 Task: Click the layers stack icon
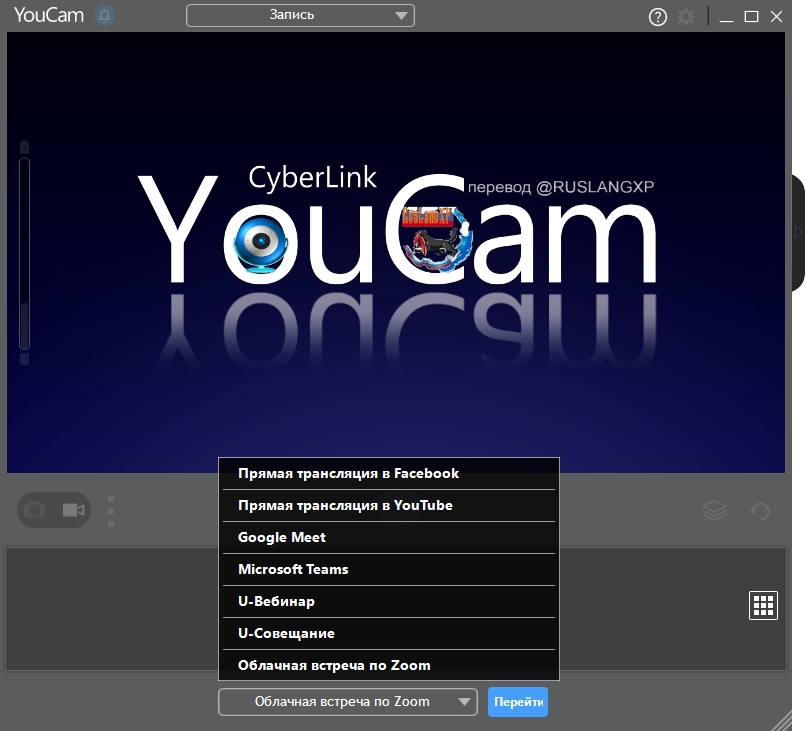(x=714, y=510)
